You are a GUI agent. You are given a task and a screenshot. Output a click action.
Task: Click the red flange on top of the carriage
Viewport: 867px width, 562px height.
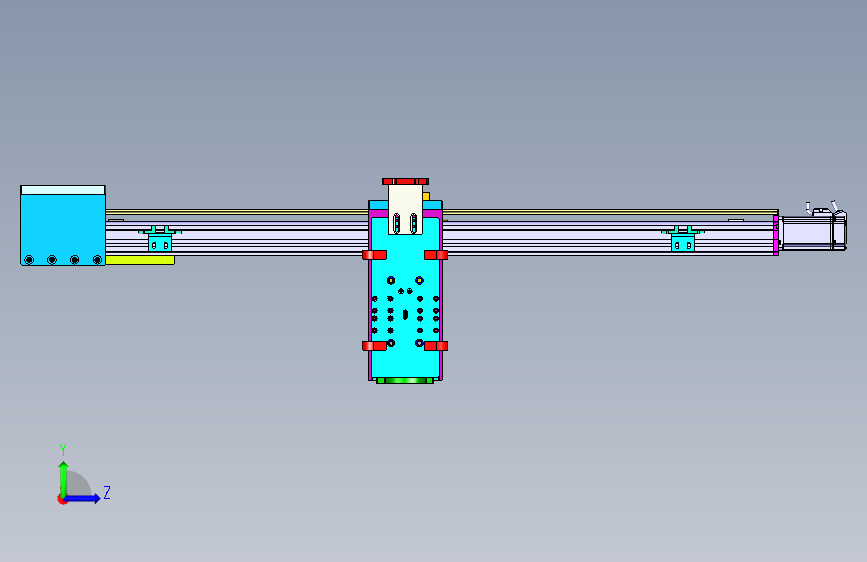(405, 181)
